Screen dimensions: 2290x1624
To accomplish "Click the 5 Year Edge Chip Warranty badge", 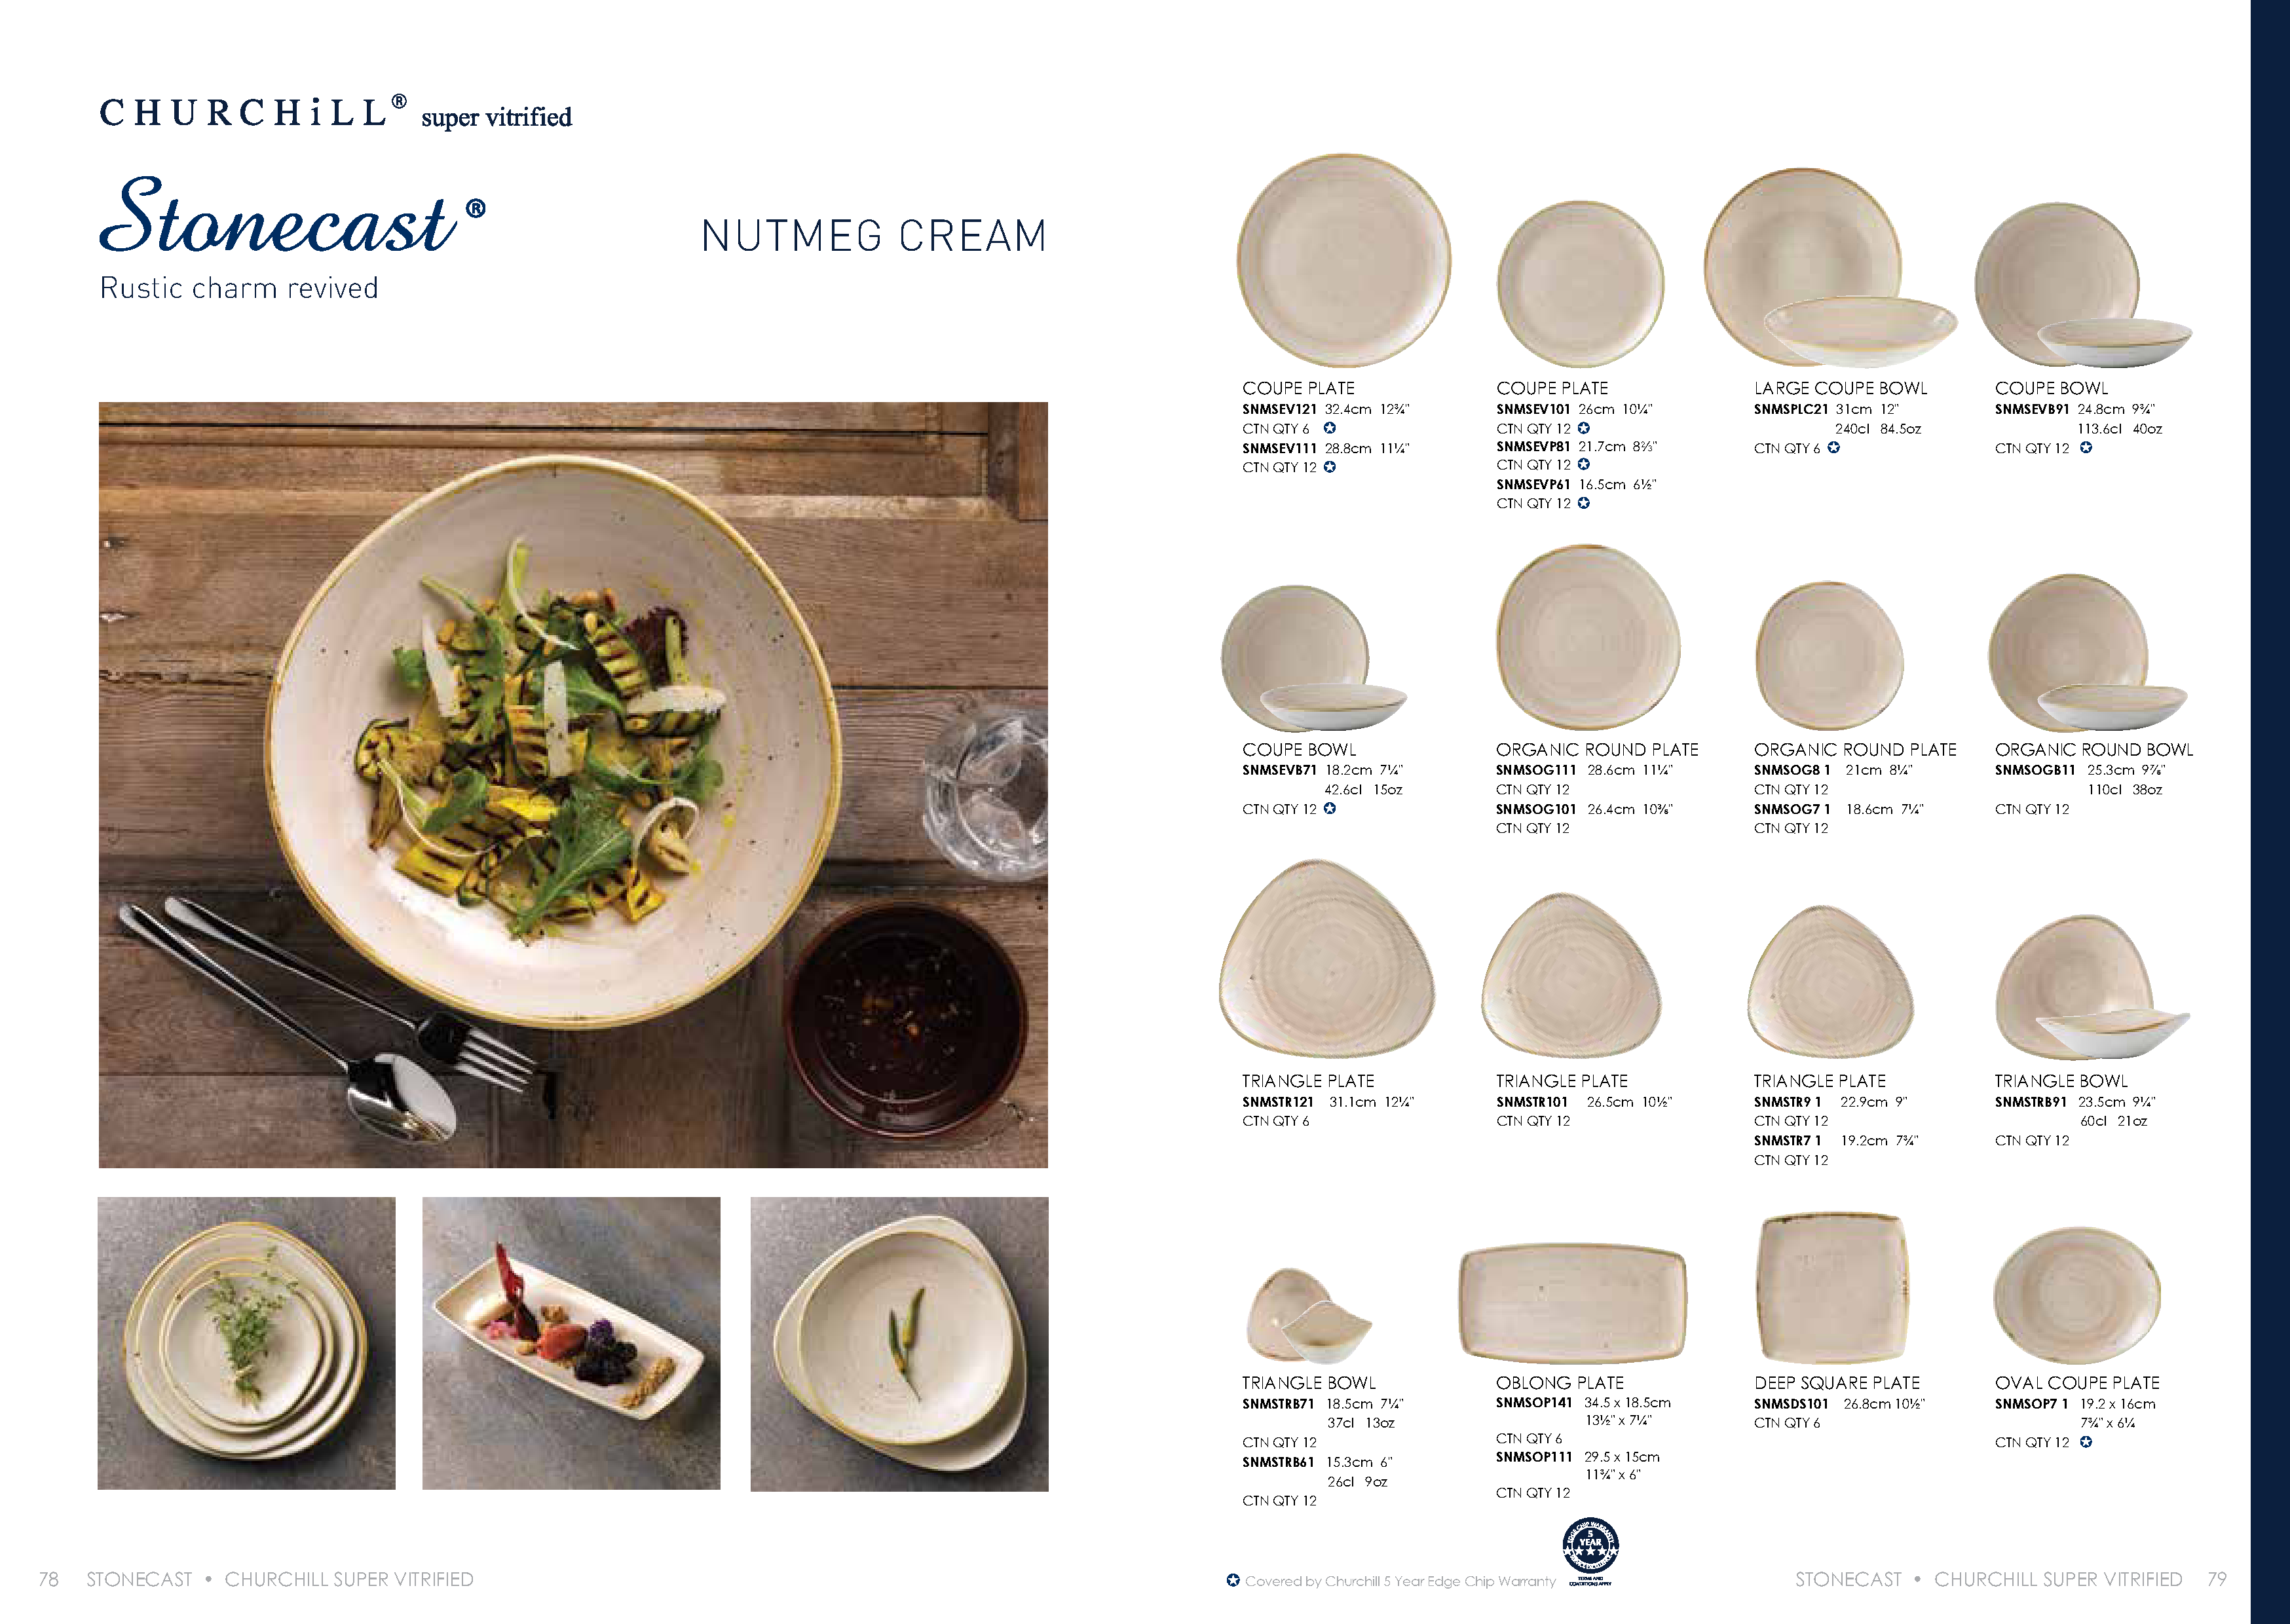I will [1590, 1551].
